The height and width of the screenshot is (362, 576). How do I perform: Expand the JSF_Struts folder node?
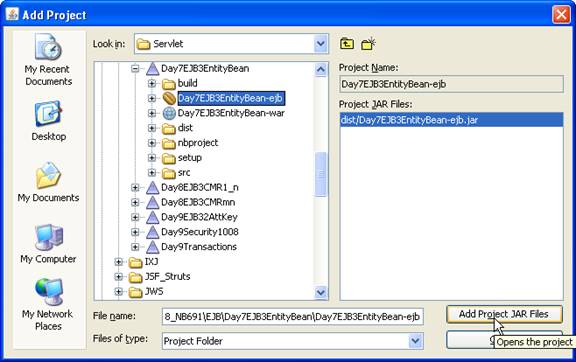coord(118,276)
